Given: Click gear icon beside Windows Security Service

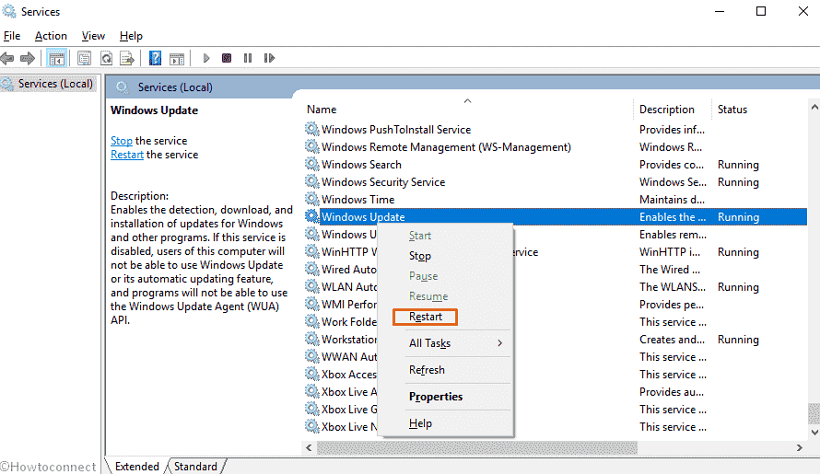Looking at the screenshot, I should (x=312, y=182).
